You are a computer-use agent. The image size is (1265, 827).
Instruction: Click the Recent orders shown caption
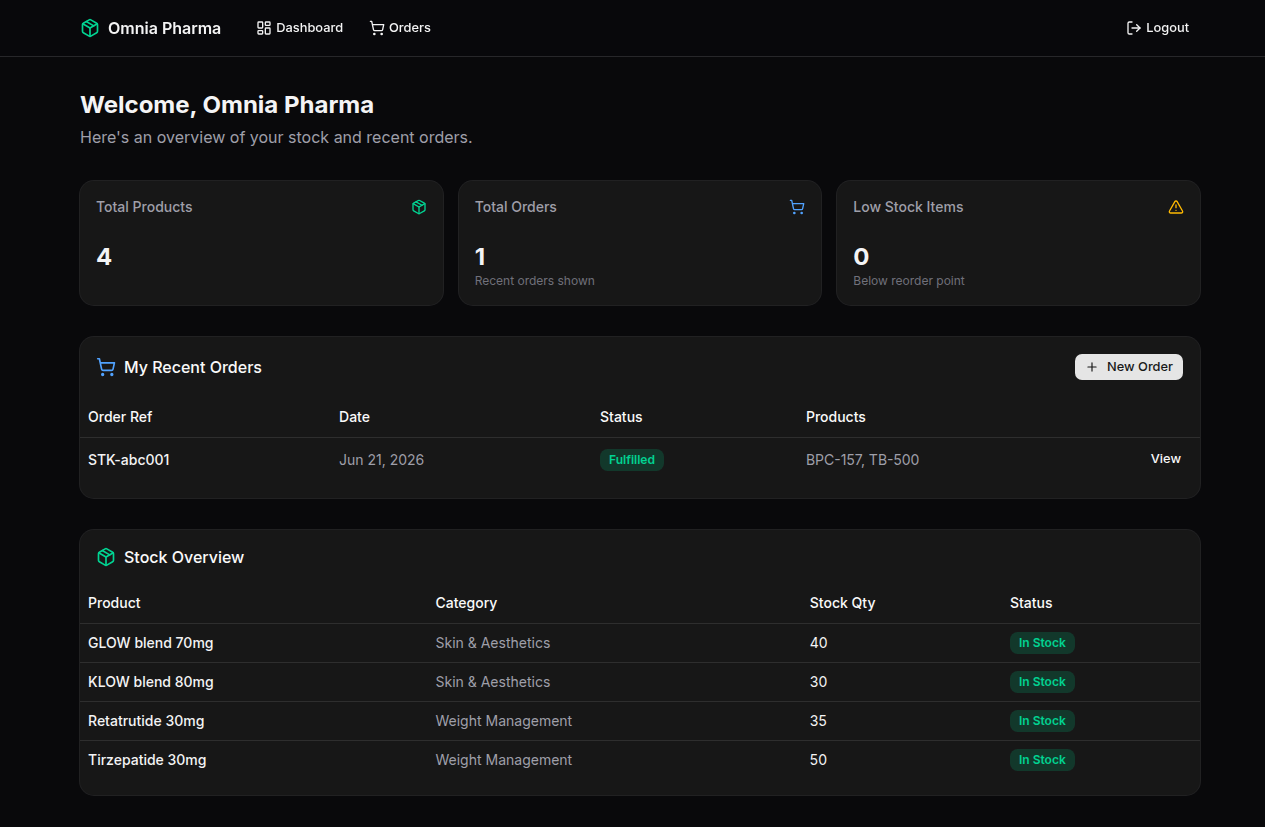coord(535,281)
